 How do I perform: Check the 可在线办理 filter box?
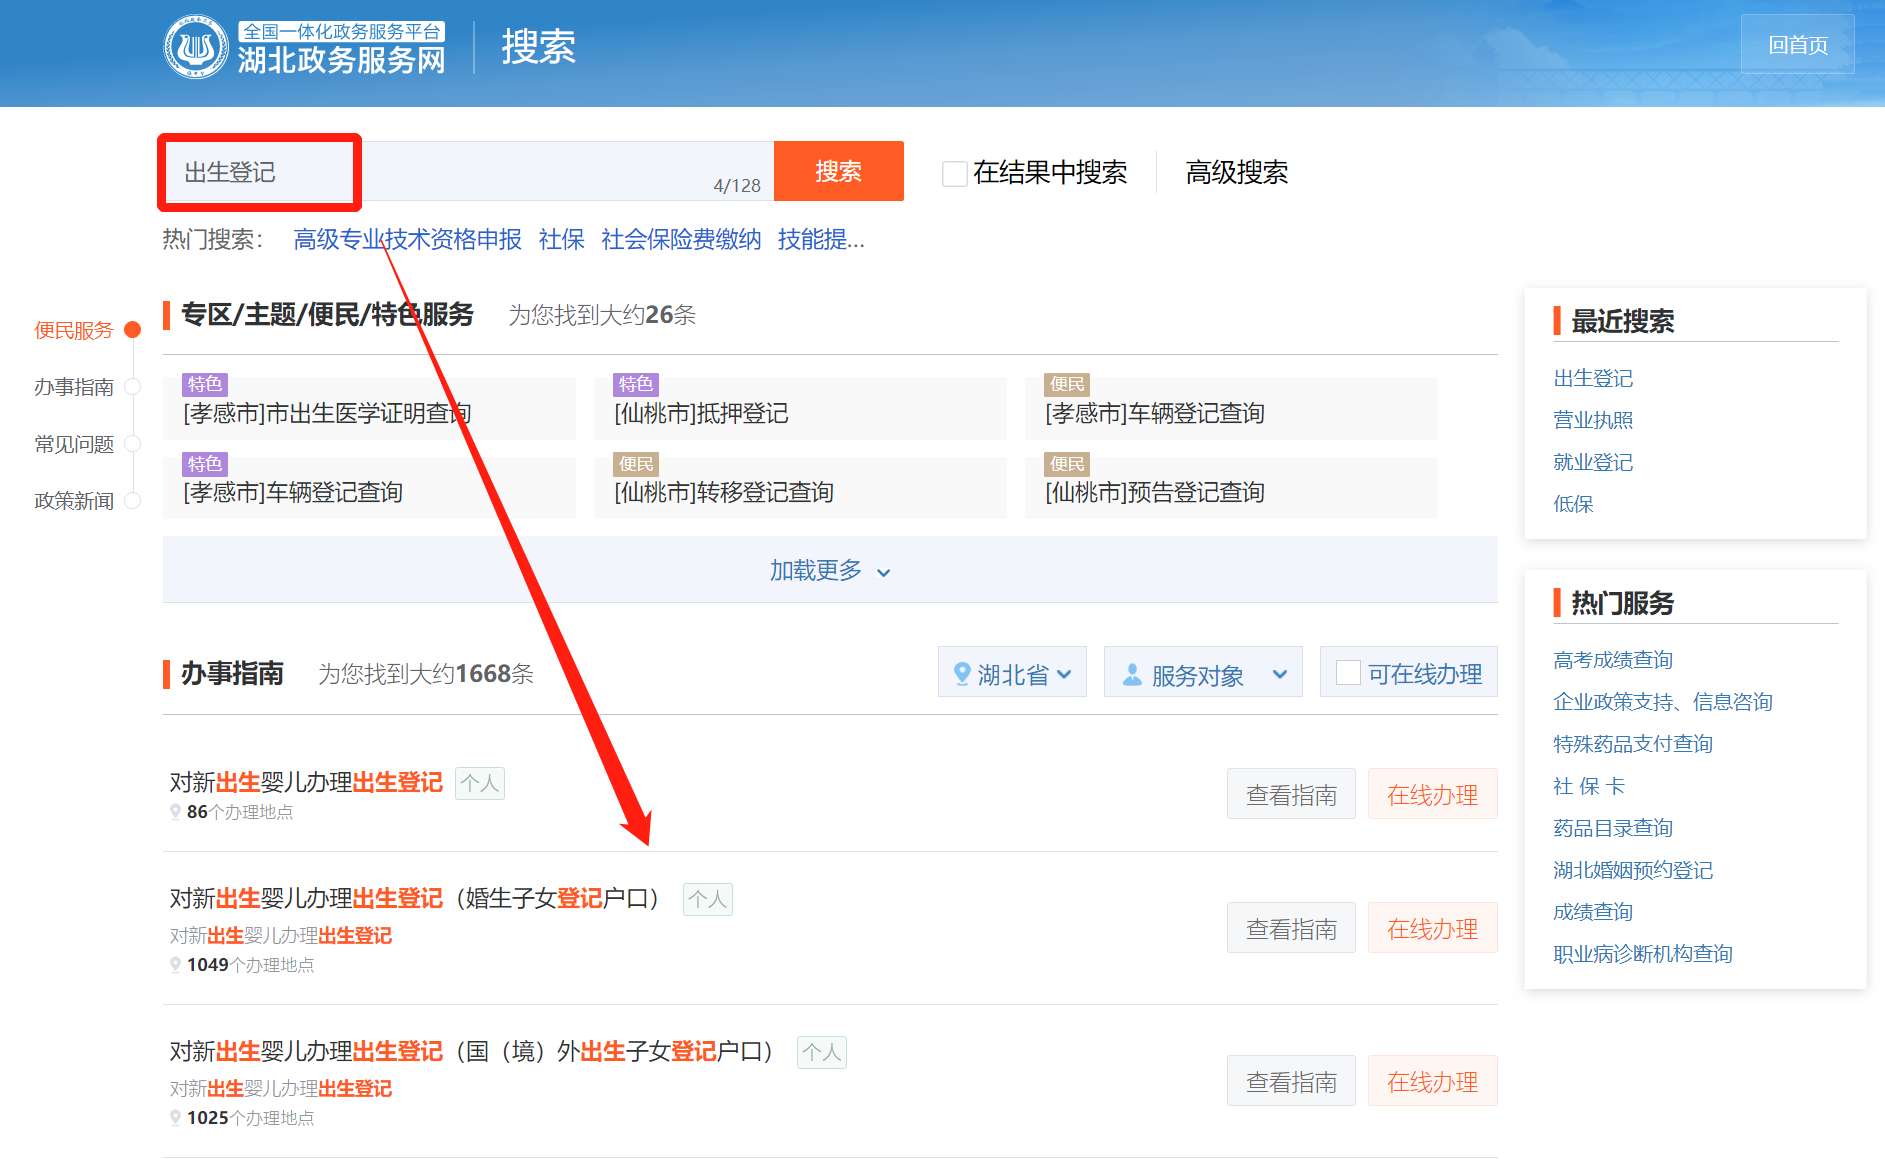[x=1348, y=673]
